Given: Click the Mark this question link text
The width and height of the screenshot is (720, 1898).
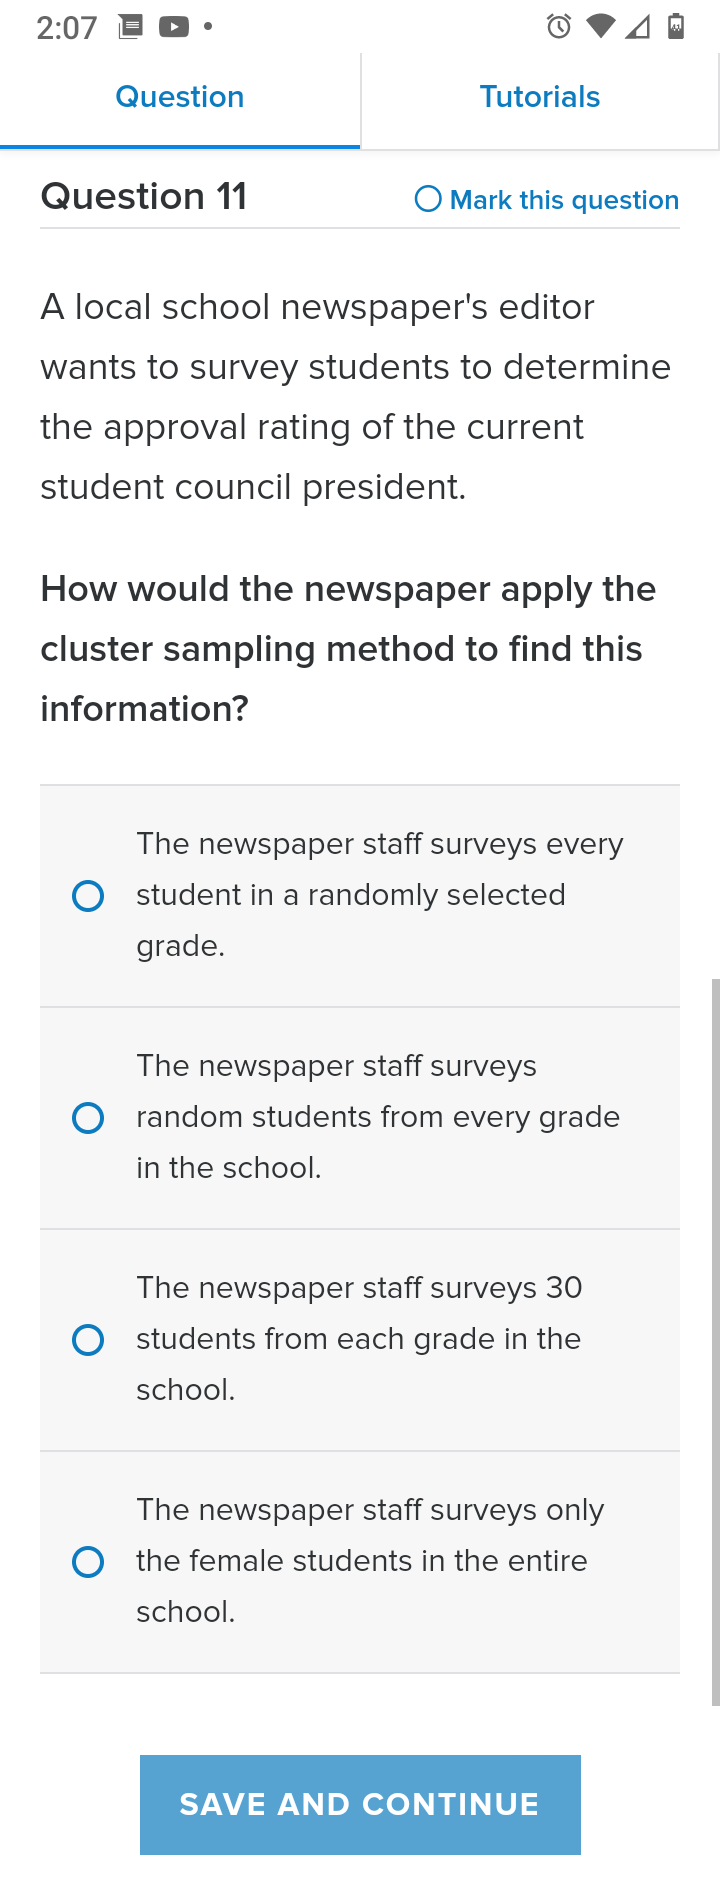Looking at the screenshot, I should tap(564, 200).
